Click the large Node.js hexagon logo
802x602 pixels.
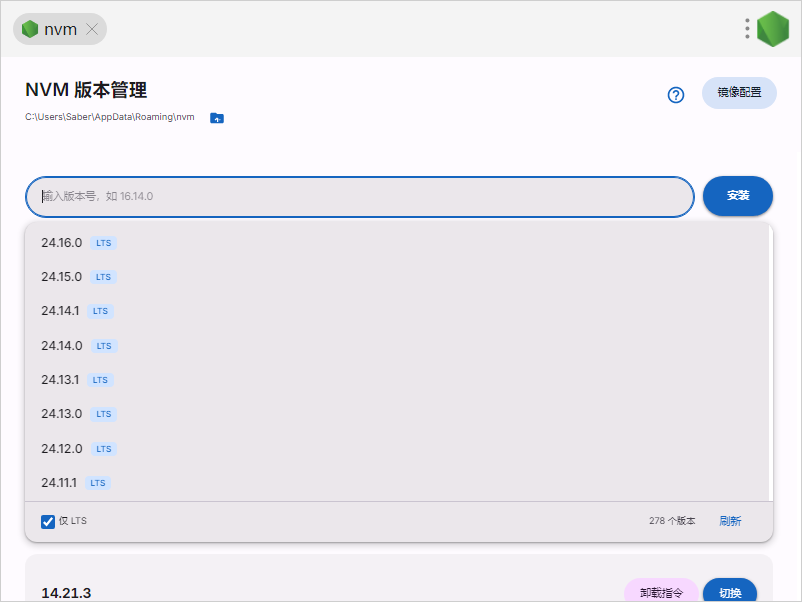pyautogui.click(x=773, y=29)
